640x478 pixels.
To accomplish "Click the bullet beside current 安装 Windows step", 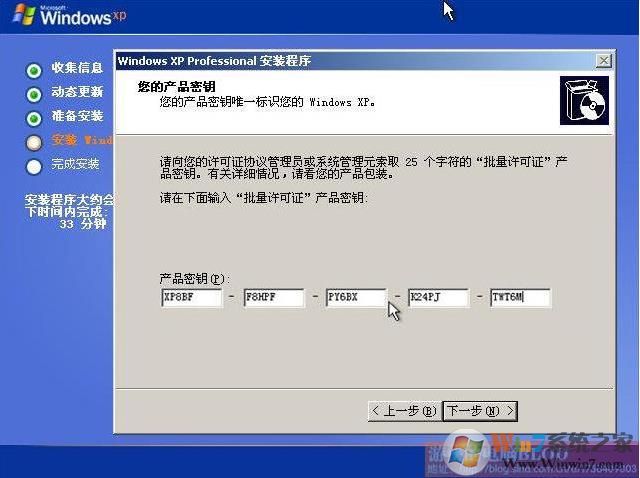I will [34, 141].
